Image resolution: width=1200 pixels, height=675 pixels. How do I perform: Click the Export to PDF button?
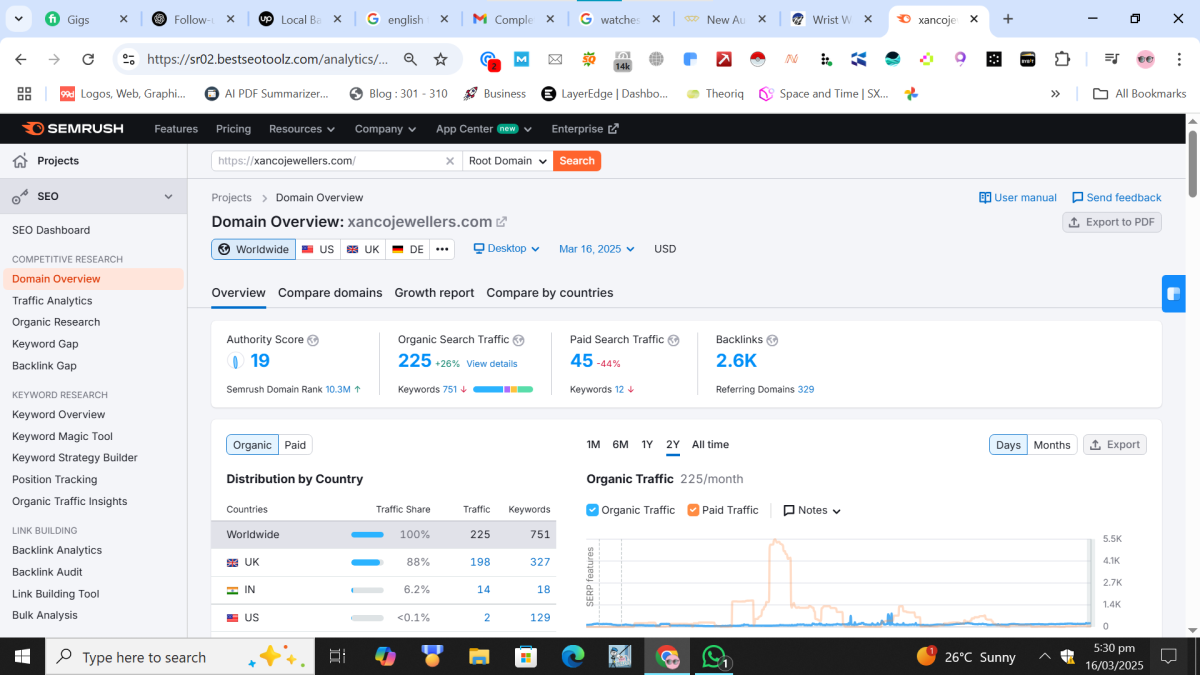coord(1111,222)
